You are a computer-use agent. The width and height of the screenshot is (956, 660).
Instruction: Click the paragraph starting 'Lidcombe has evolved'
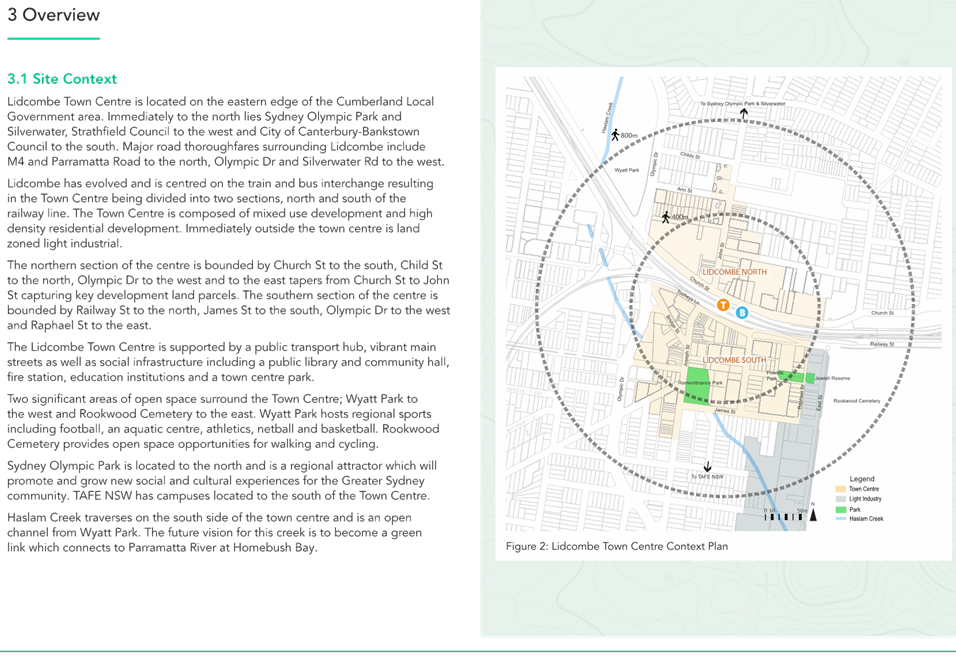(x=220, y=213)
